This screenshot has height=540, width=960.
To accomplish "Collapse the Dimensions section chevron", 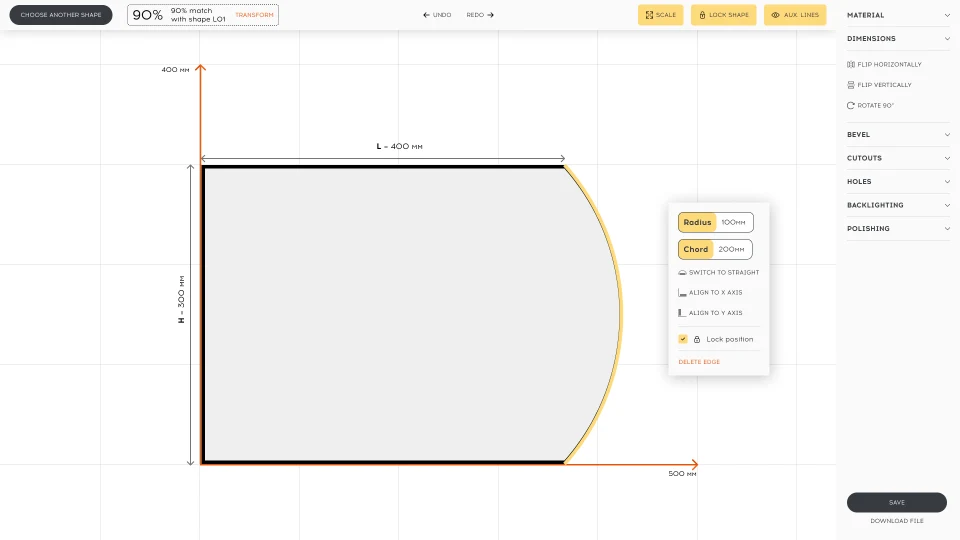I will coord(947,39).
